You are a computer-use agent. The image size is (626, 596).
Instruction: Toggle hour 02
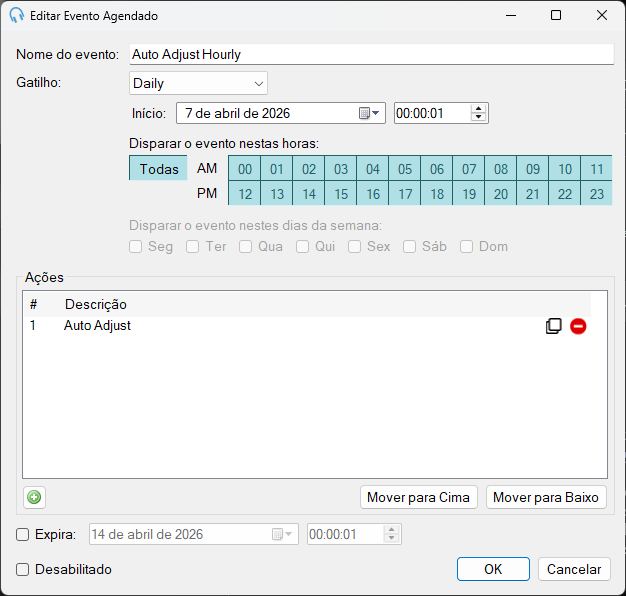click(309, 168)
